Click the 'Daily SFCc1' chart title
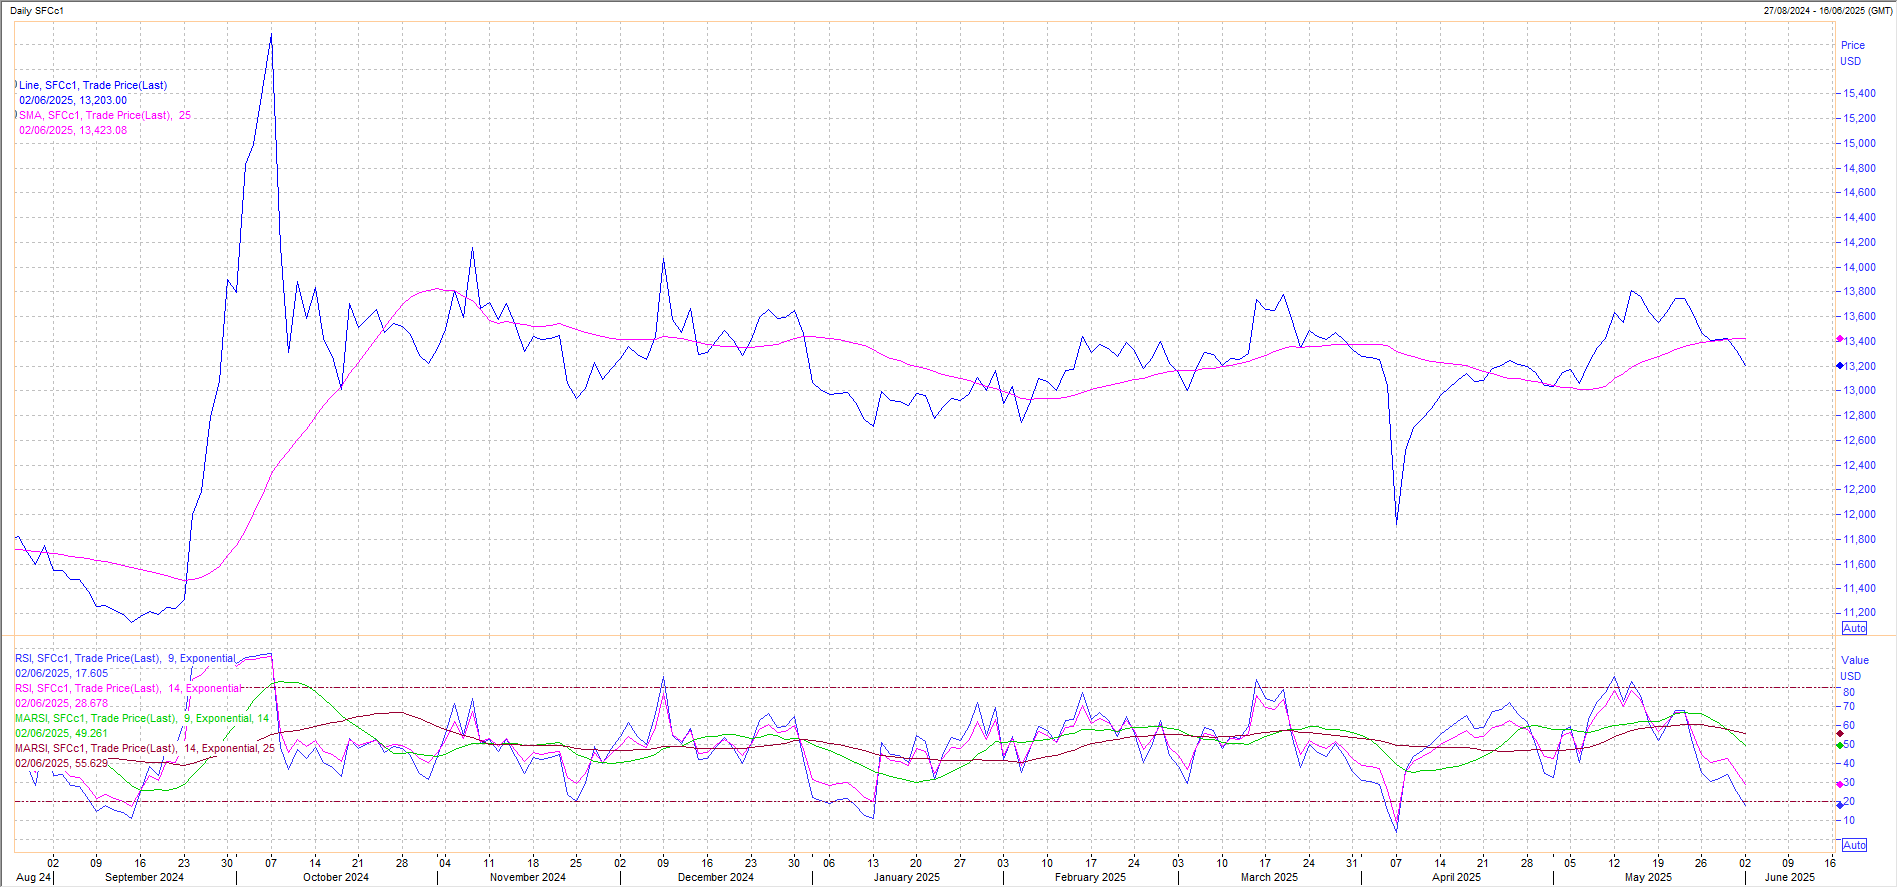Screen dimensions: 1898x888 tap(37, 11)
